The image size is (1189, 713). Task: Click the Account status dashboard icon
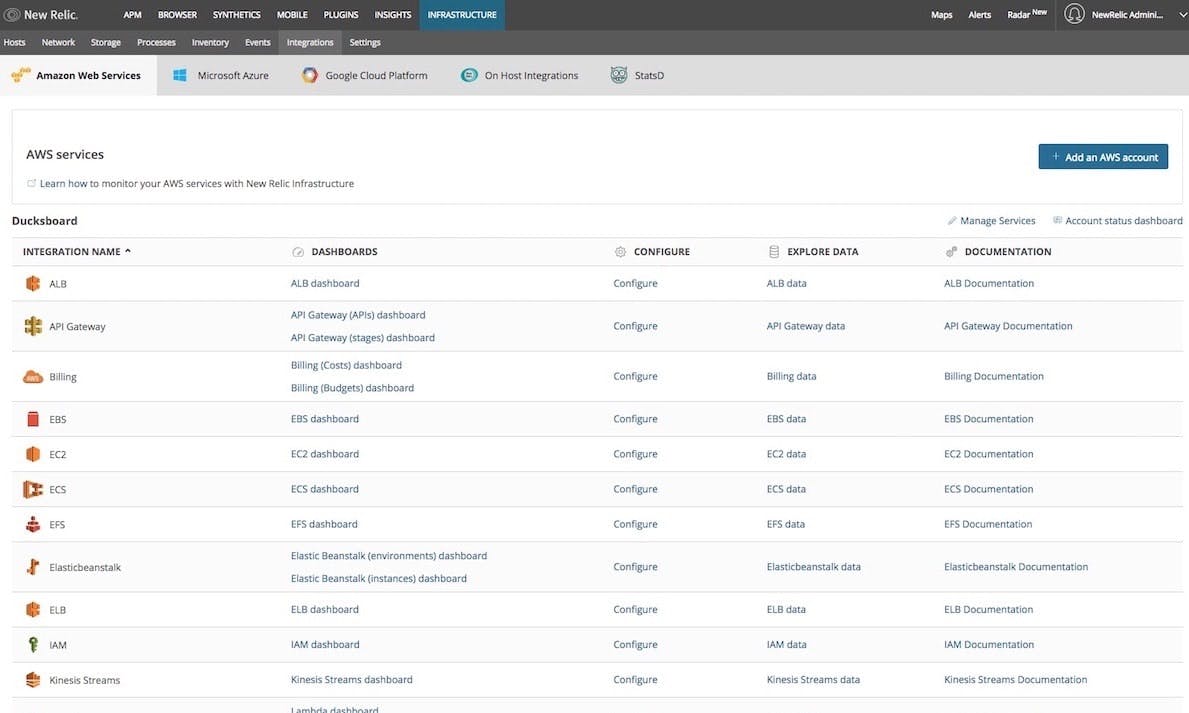1057,220
